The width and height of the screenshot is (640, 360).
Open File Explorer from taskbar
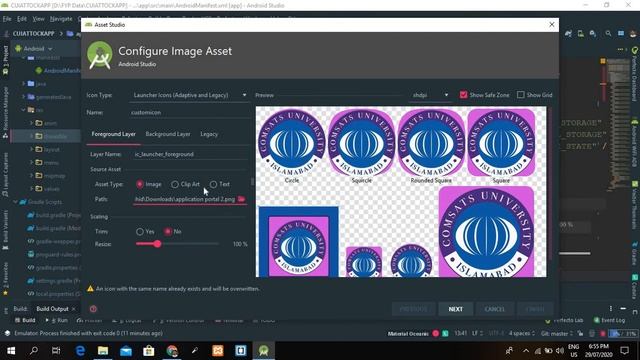[x=103, y=351]
